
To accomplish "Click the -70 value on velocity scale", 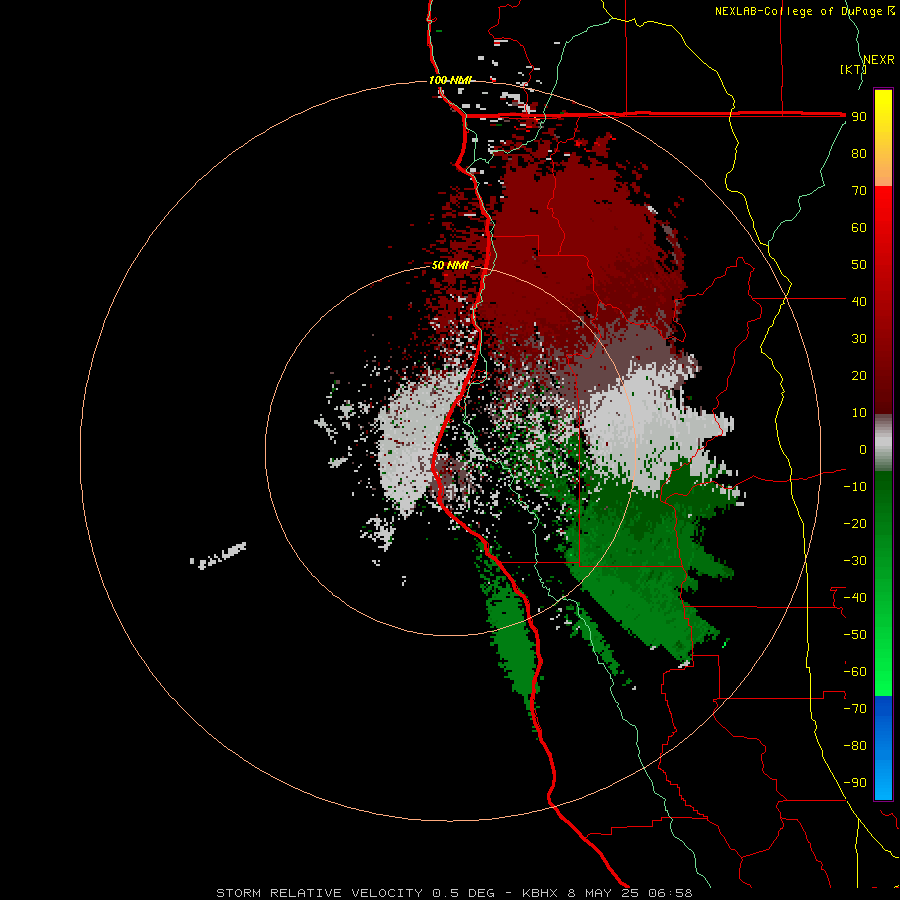I will pyautogui.click(x=855, y=709).
